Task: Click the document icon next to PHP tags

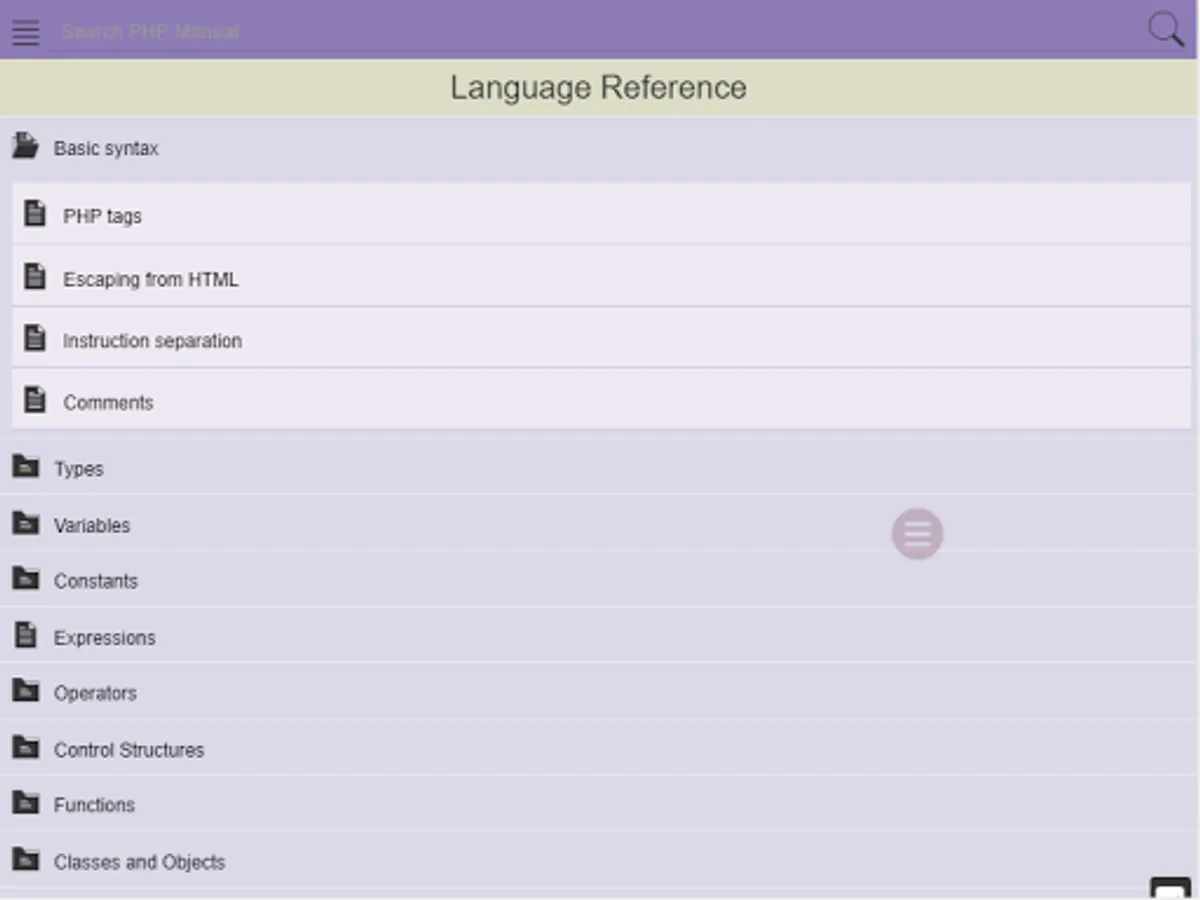Action: [35, 214]
